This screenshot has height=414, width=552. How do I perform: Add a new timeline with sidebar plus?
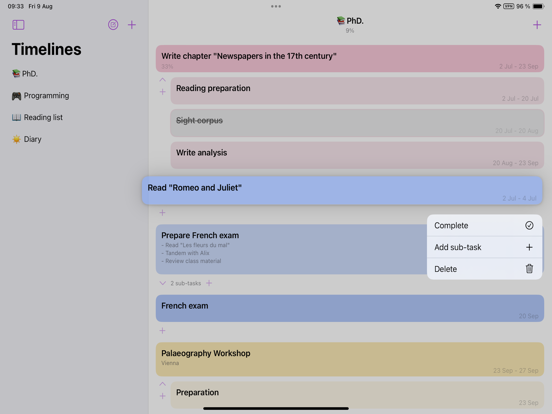tap(132, 25)
